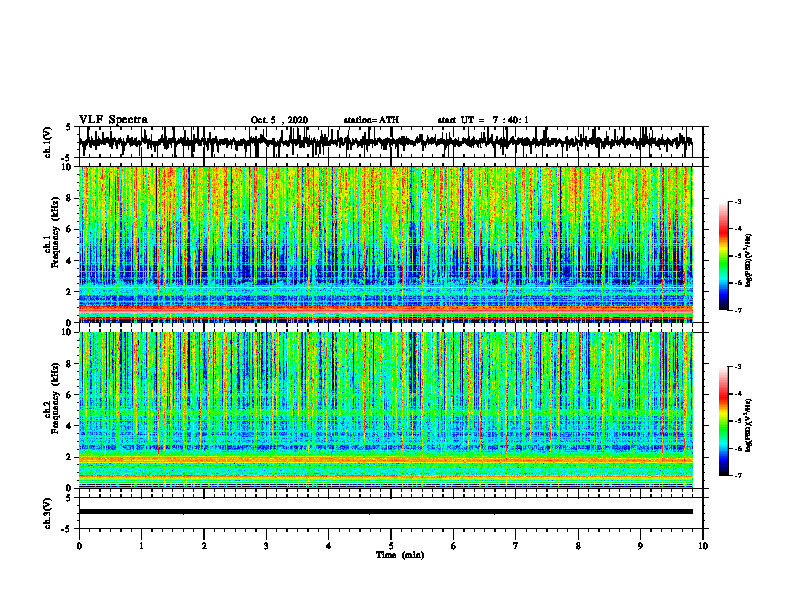Click time axis tick label "0"
The image size is (792, 612).
pyautogui.click(x=79, y=546)
